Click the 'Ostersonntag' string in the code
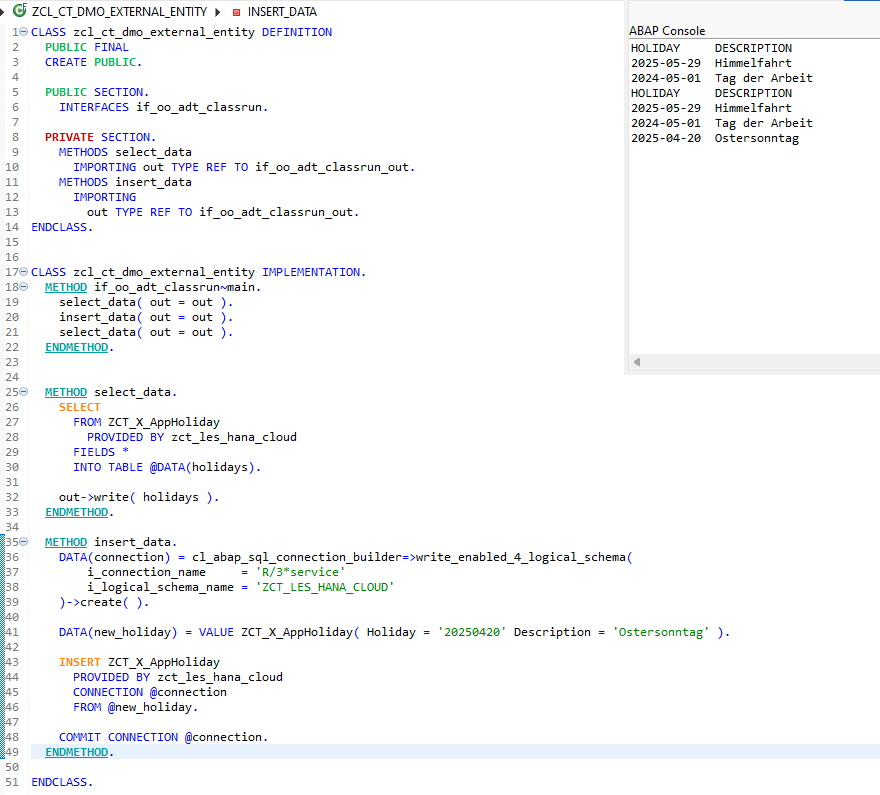 [x=661, y=632]
